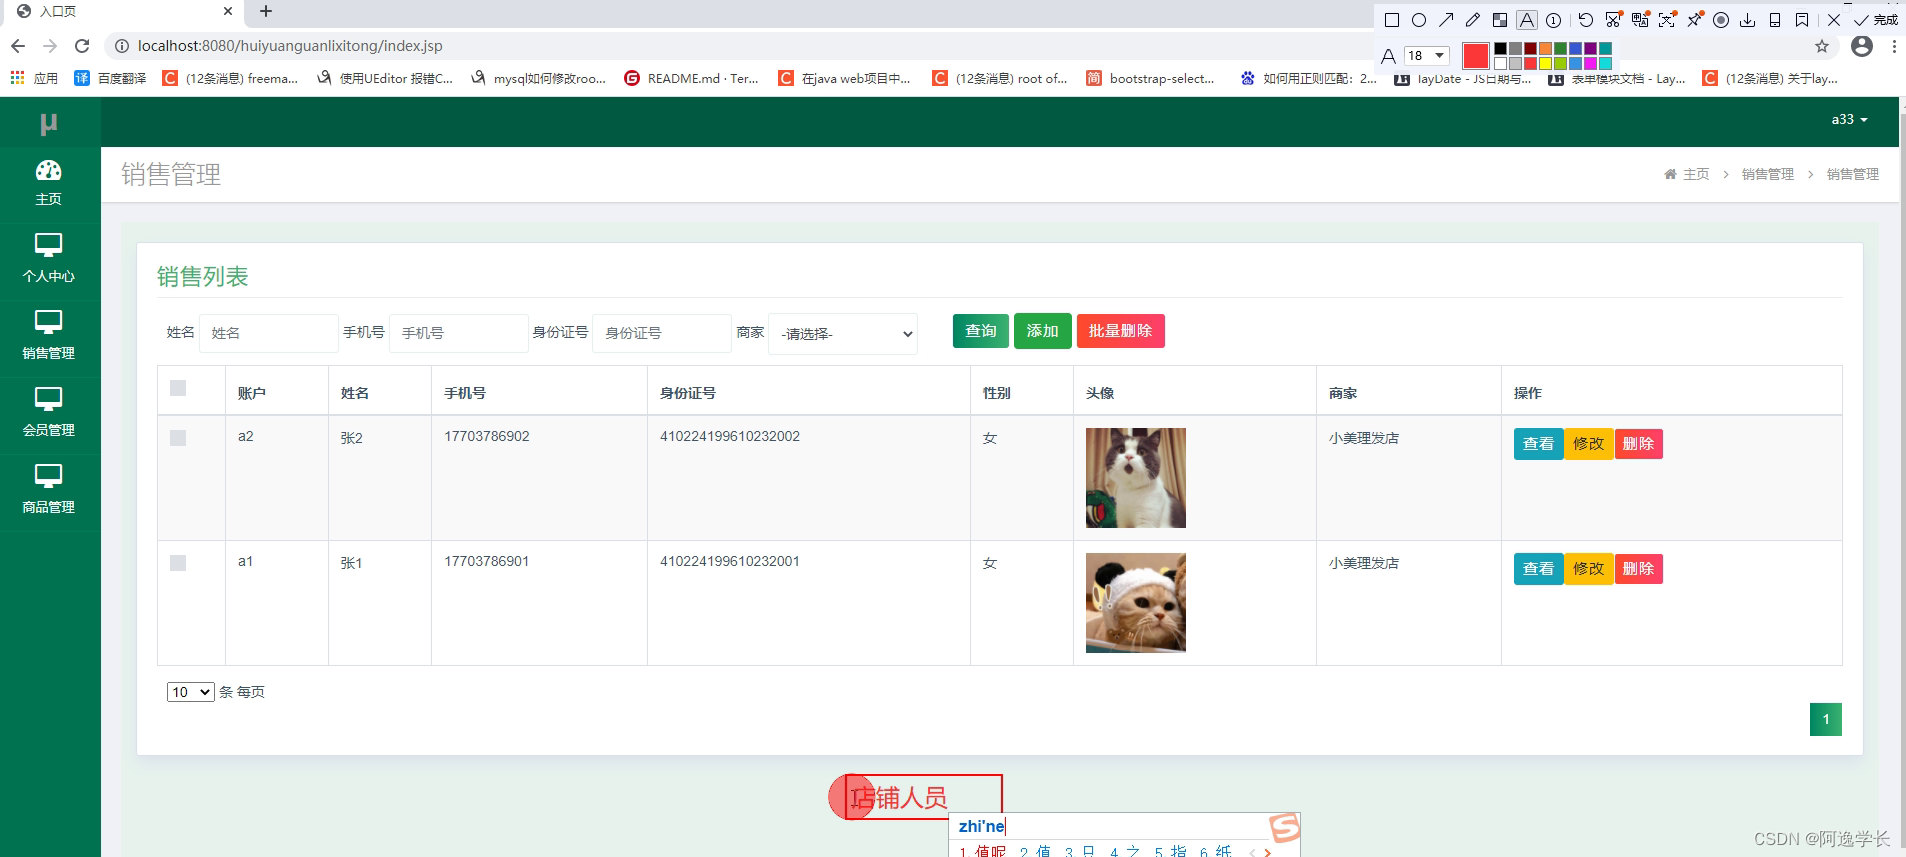
Task: Open the 百度翻译 bookmark
Action: coord(110,78)
